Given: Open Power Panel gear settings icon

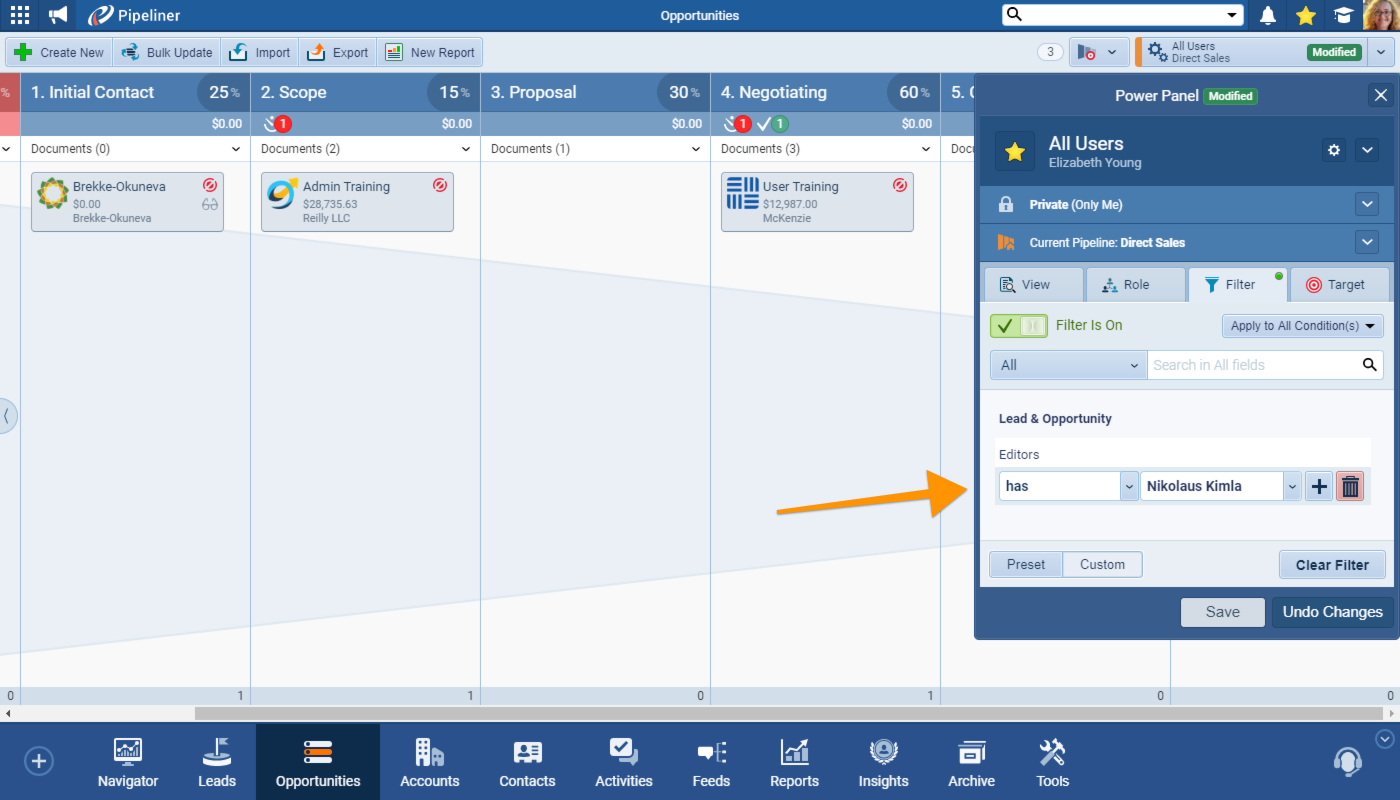Looking at the screenshot, I should (1333, 150).
